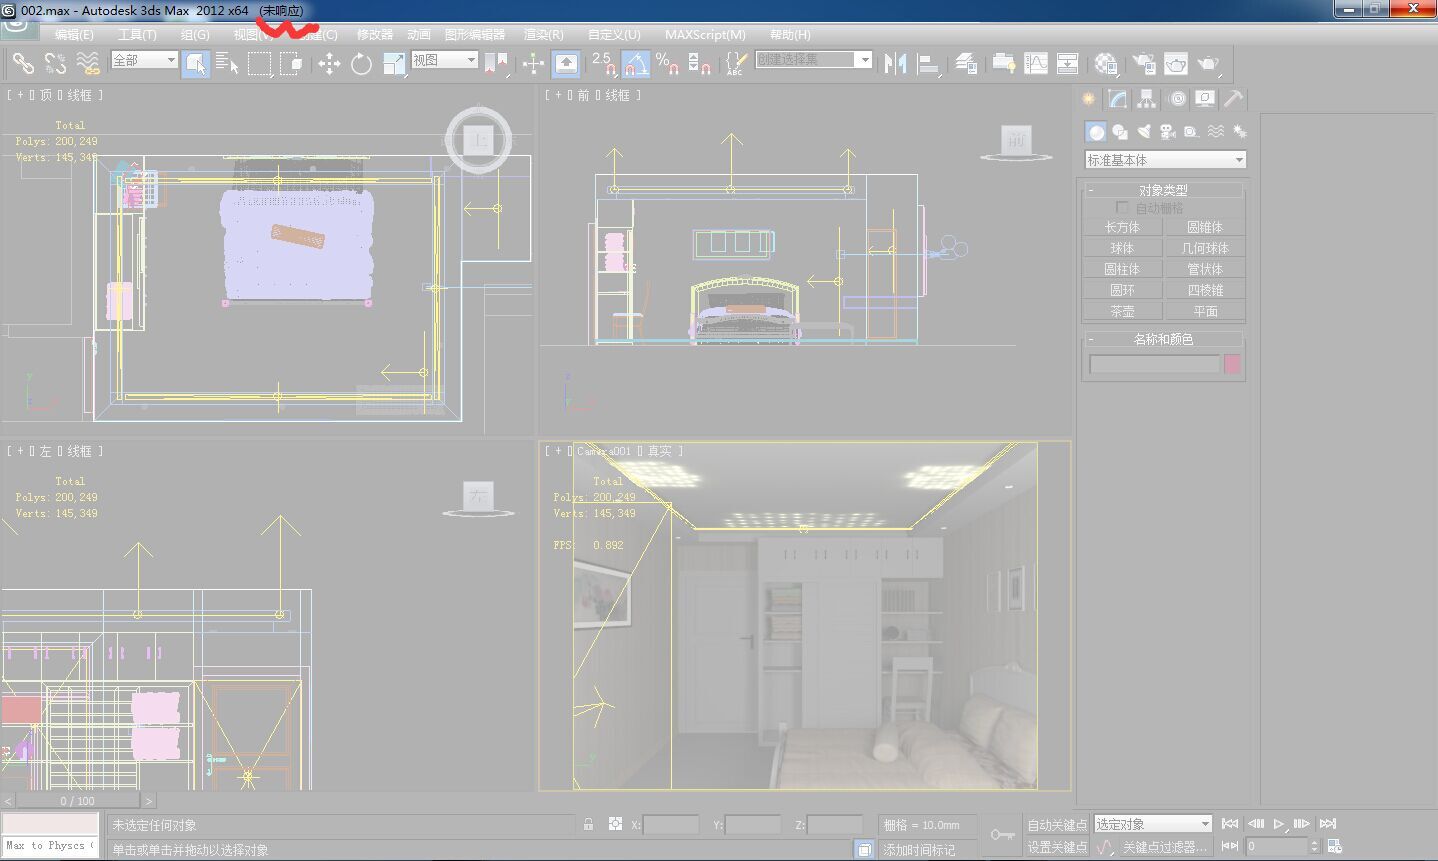Screen dimensions: 1438x861
Task: Open the 渲染(R) menu
Action: [x=544, y=34]
